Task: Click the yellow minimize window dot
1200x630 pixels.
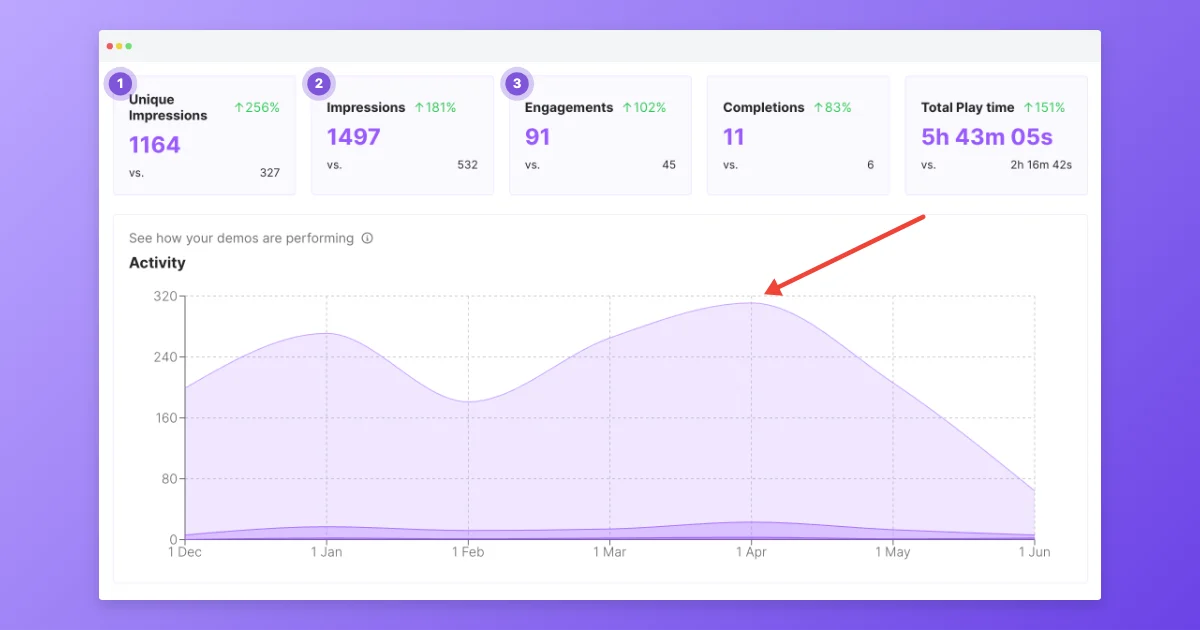Action: click(x=119, y=46)
